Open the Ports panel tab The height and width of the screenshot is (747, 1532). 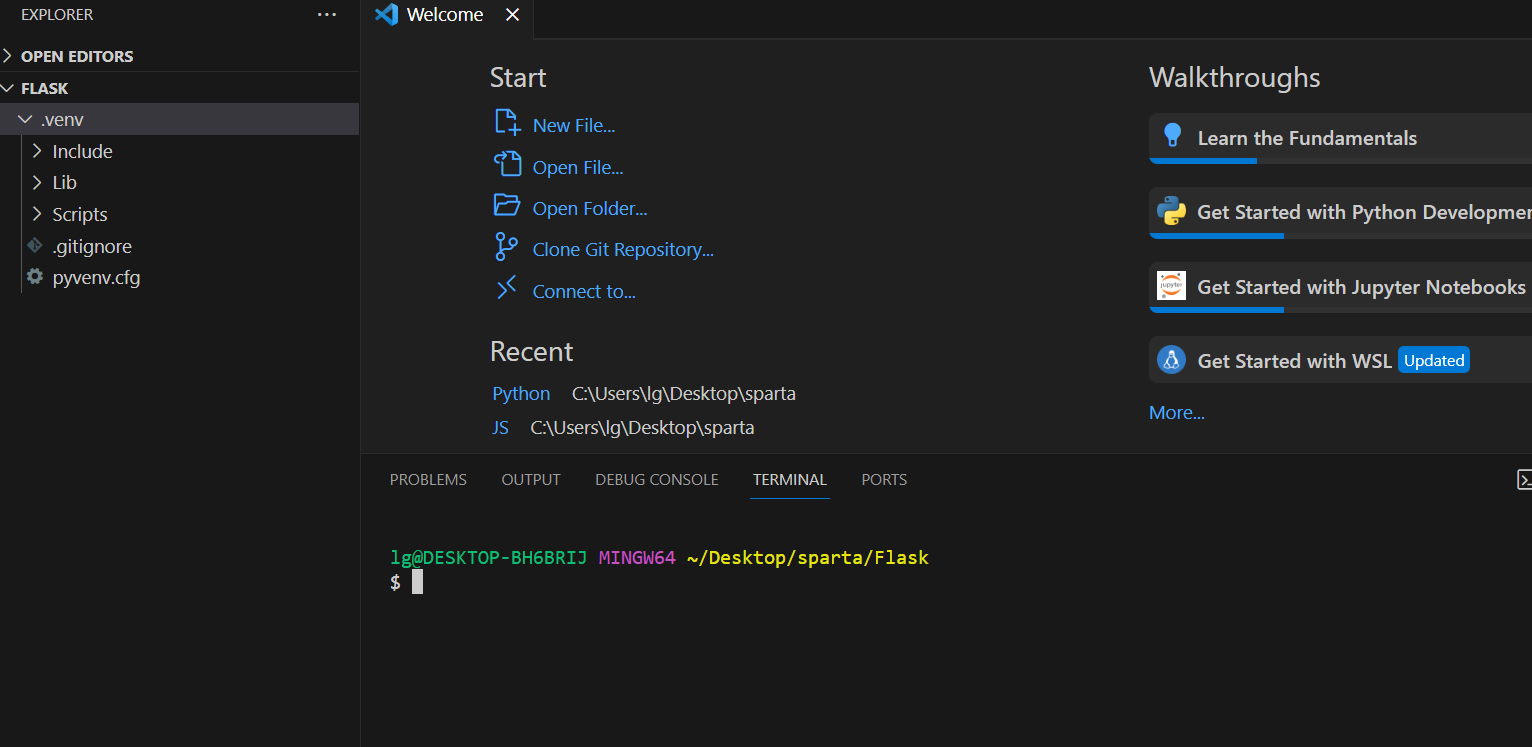point(884,480)
